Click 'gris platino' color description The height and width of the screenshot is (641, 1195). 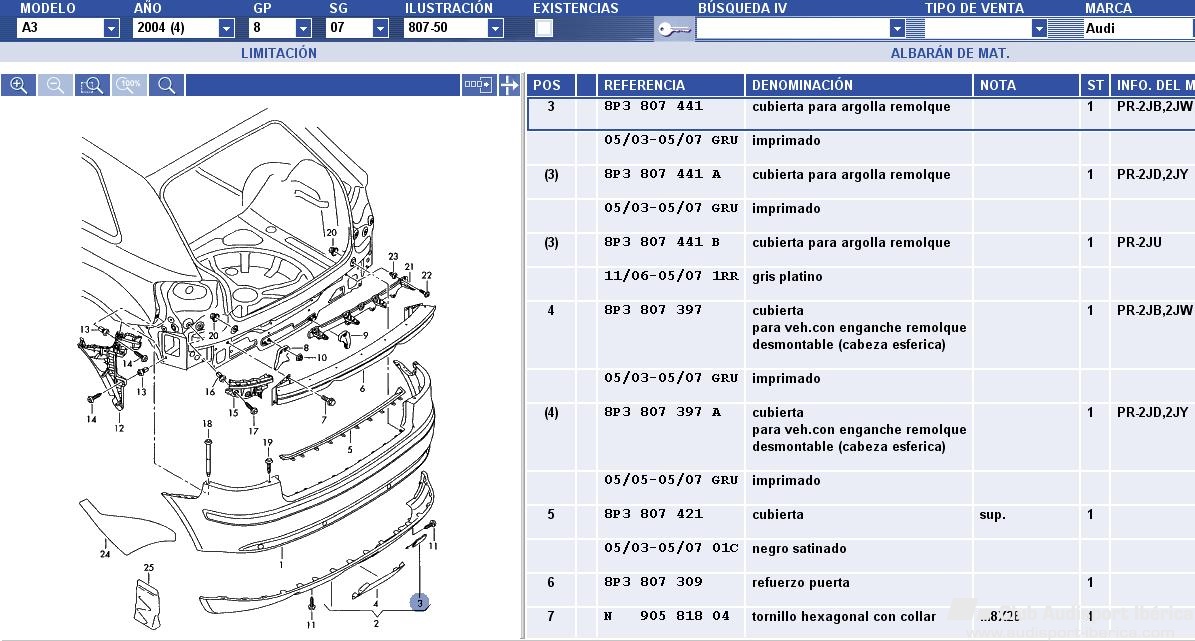click(x=787, y=277)
